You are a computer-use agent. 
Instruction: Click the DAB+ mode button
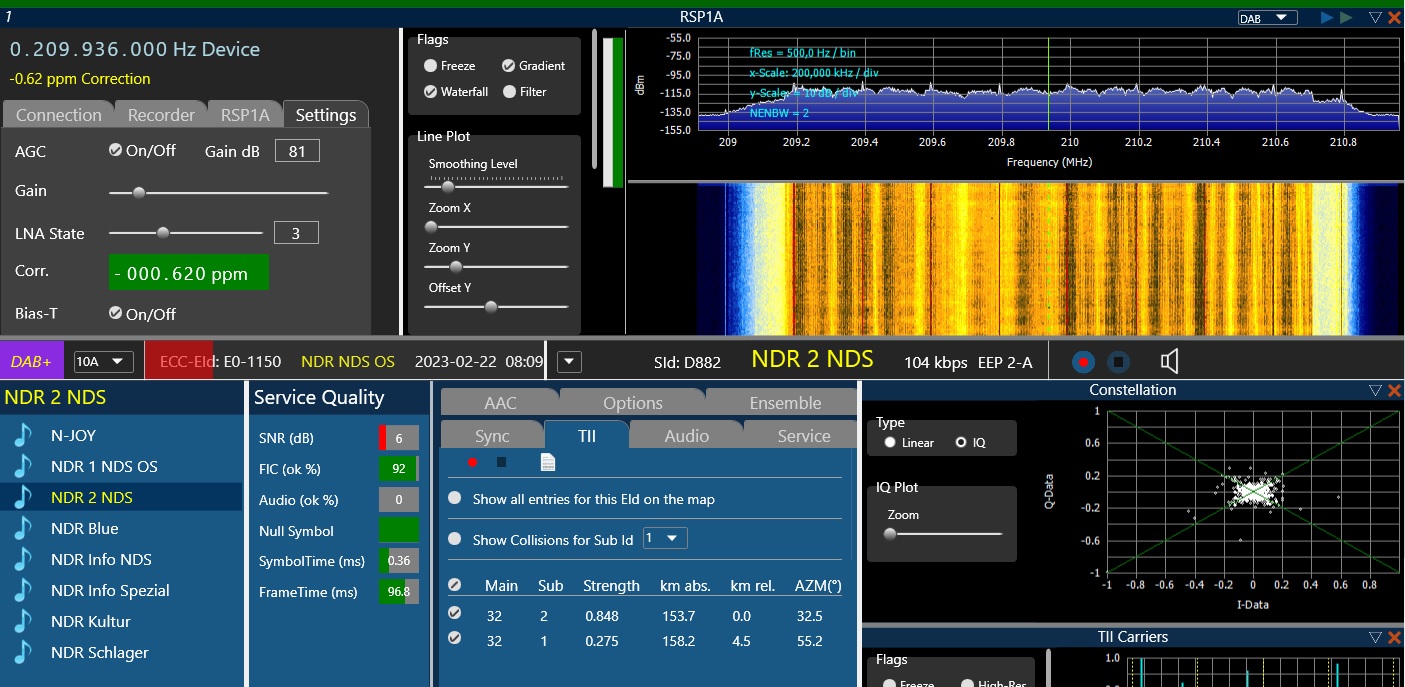point(33,361)
